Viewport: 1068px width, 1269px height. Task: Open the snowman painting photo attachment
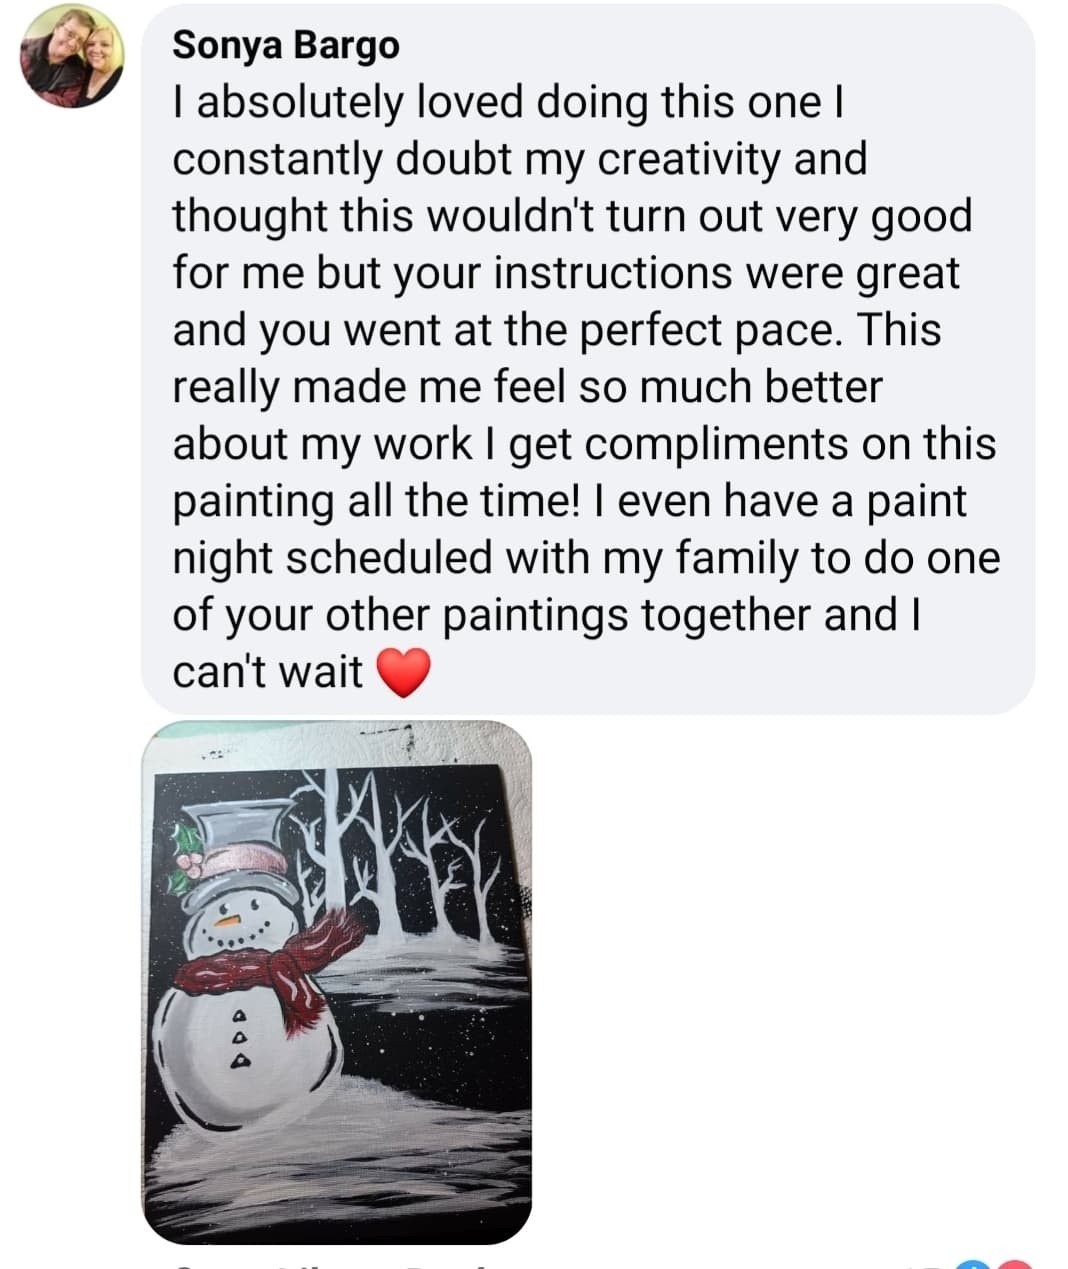(337, 981)
